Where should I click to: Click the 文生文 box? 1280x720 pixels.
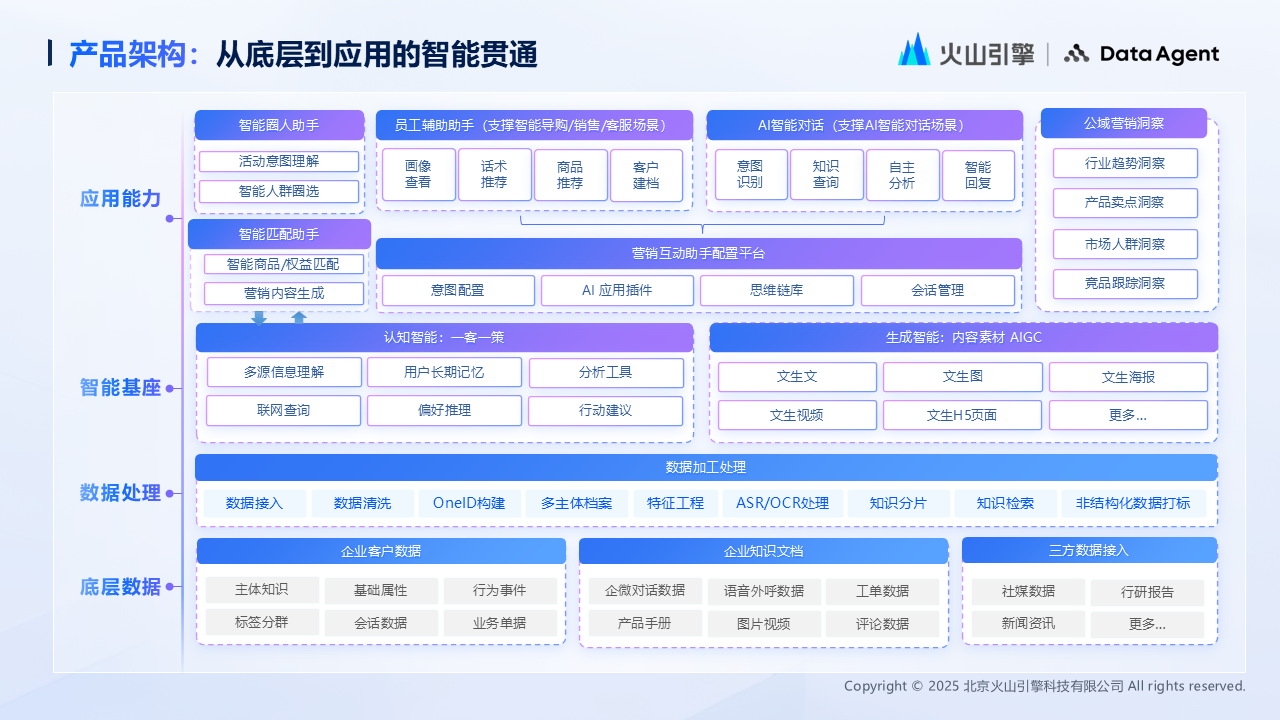[x=797, y=377]
